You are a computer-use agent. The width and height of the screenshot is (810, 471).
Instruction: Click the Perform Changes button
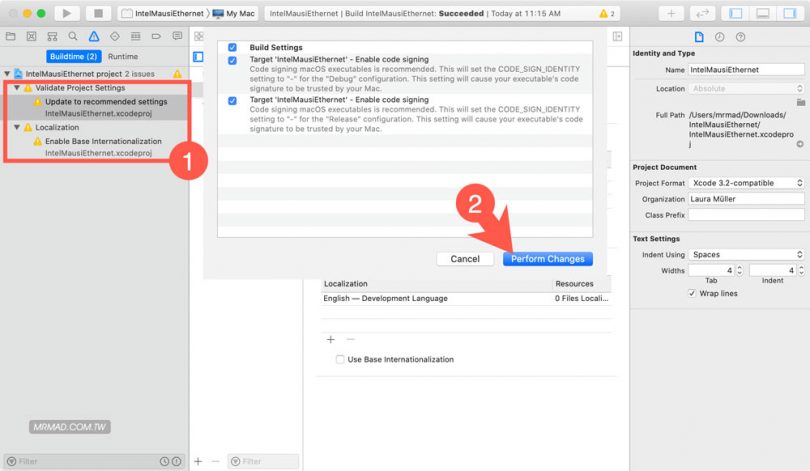[x=548, y=259]
